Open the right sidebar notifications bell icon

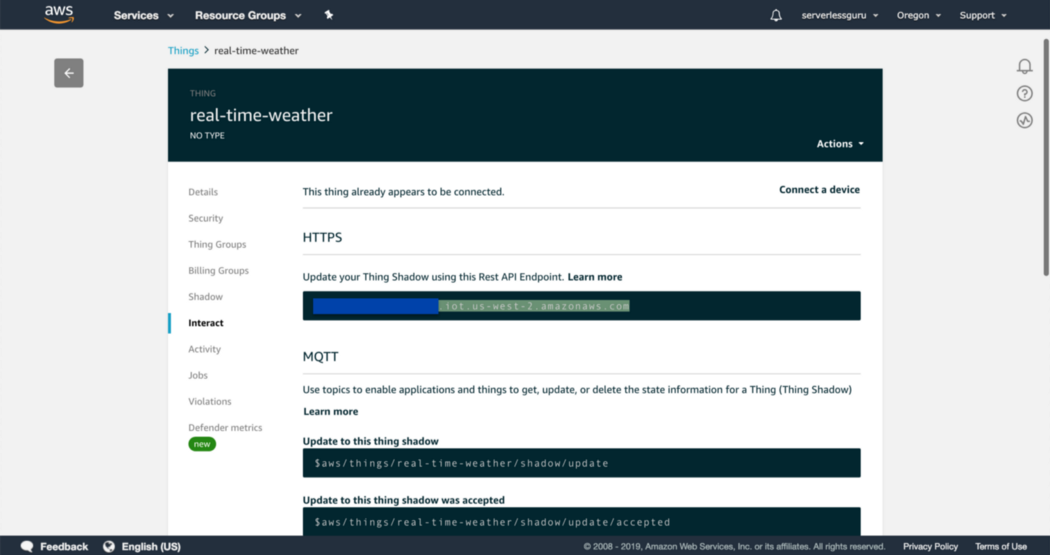1025,66
